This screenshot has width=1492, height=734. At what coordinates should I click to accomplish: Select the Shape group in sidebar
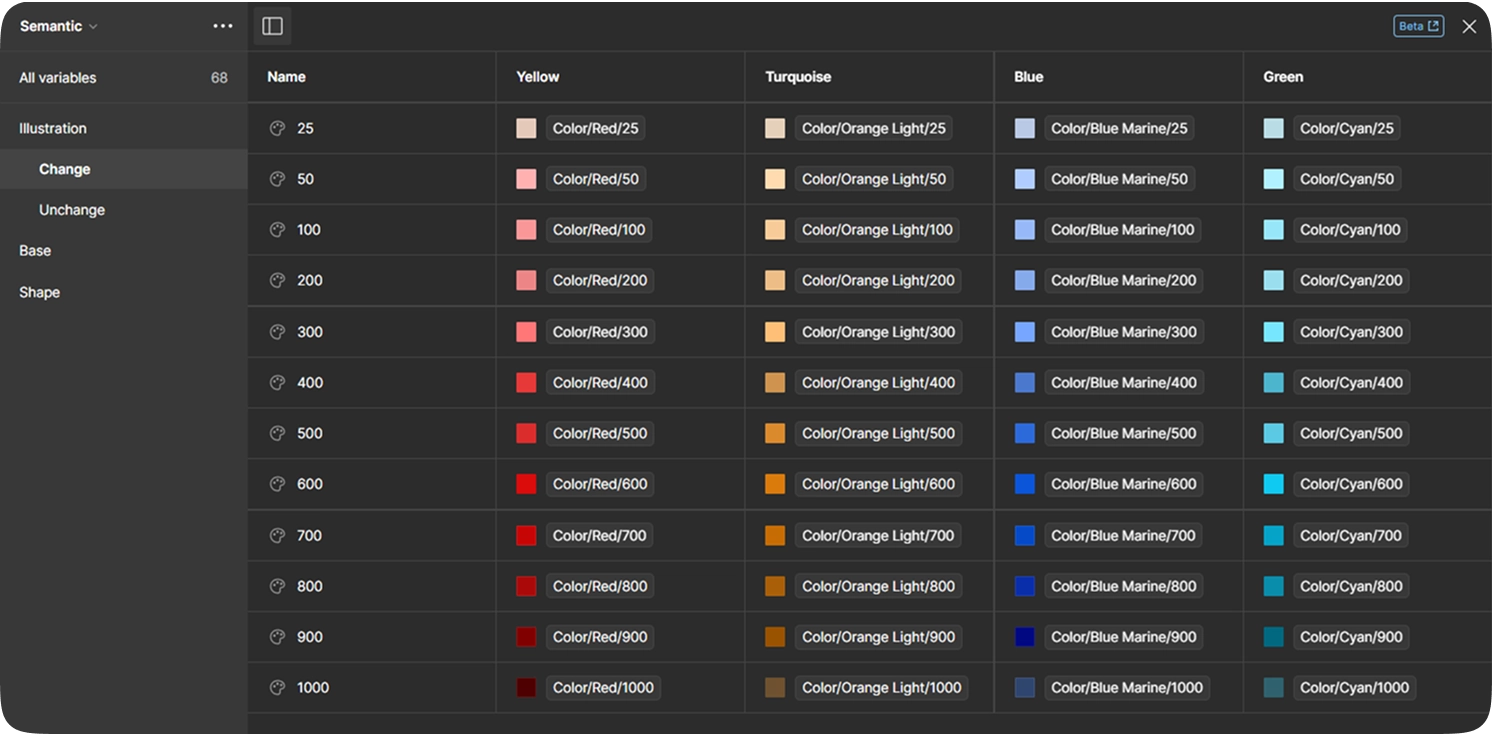point(38,292)
